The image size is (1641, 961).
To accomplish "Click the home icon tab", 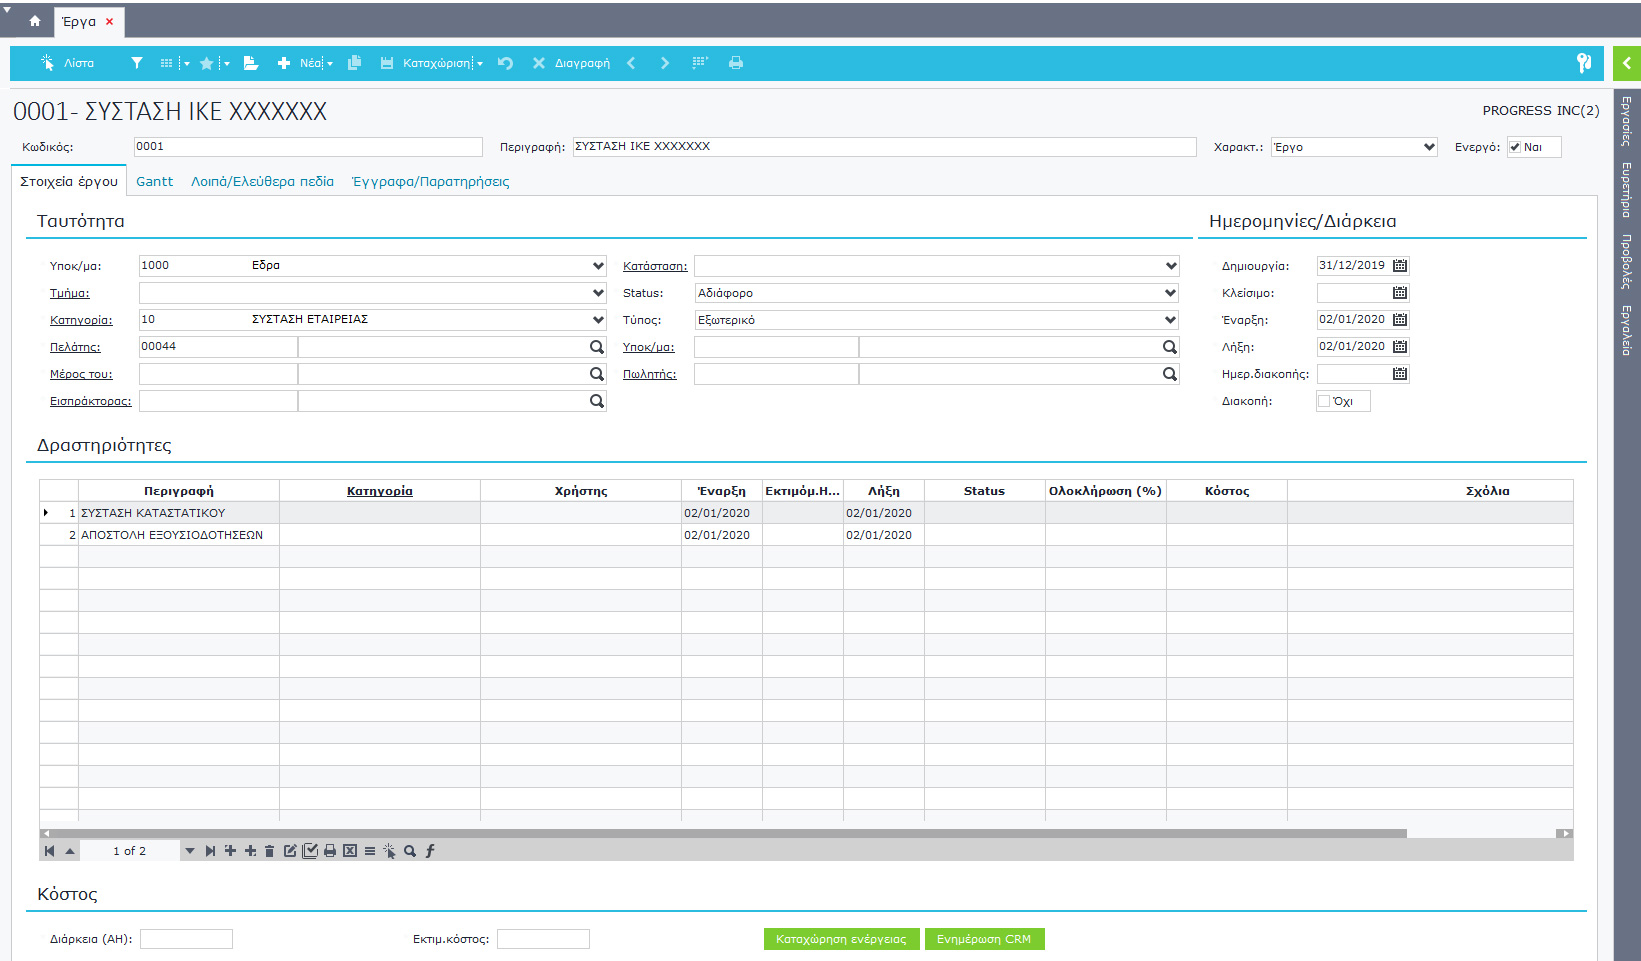I will point(35,21).
